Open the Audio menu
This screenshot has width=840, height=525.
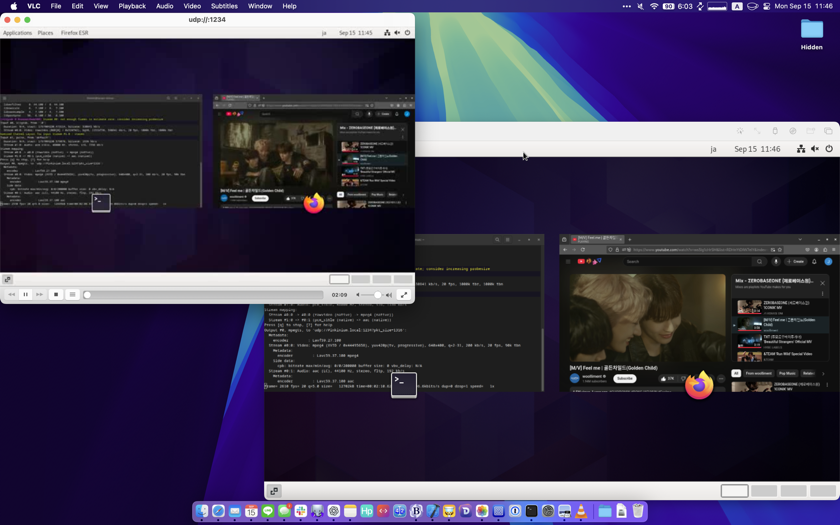164,6
